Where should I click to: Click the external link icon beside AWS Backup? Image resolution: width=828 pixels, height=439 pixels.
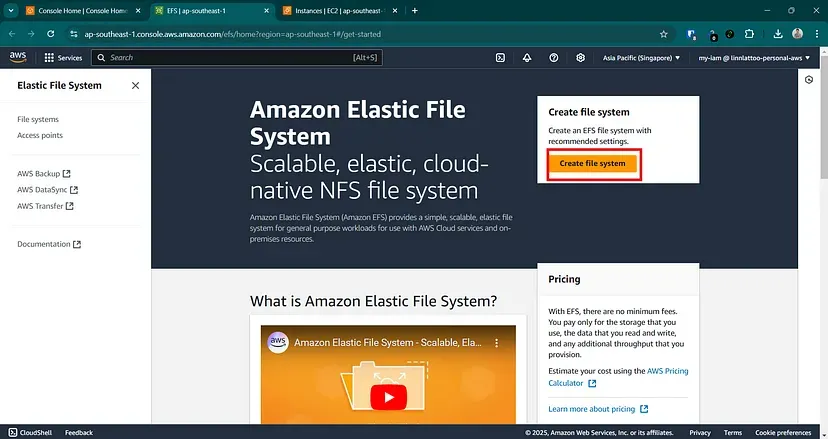[x=67, y=173]
